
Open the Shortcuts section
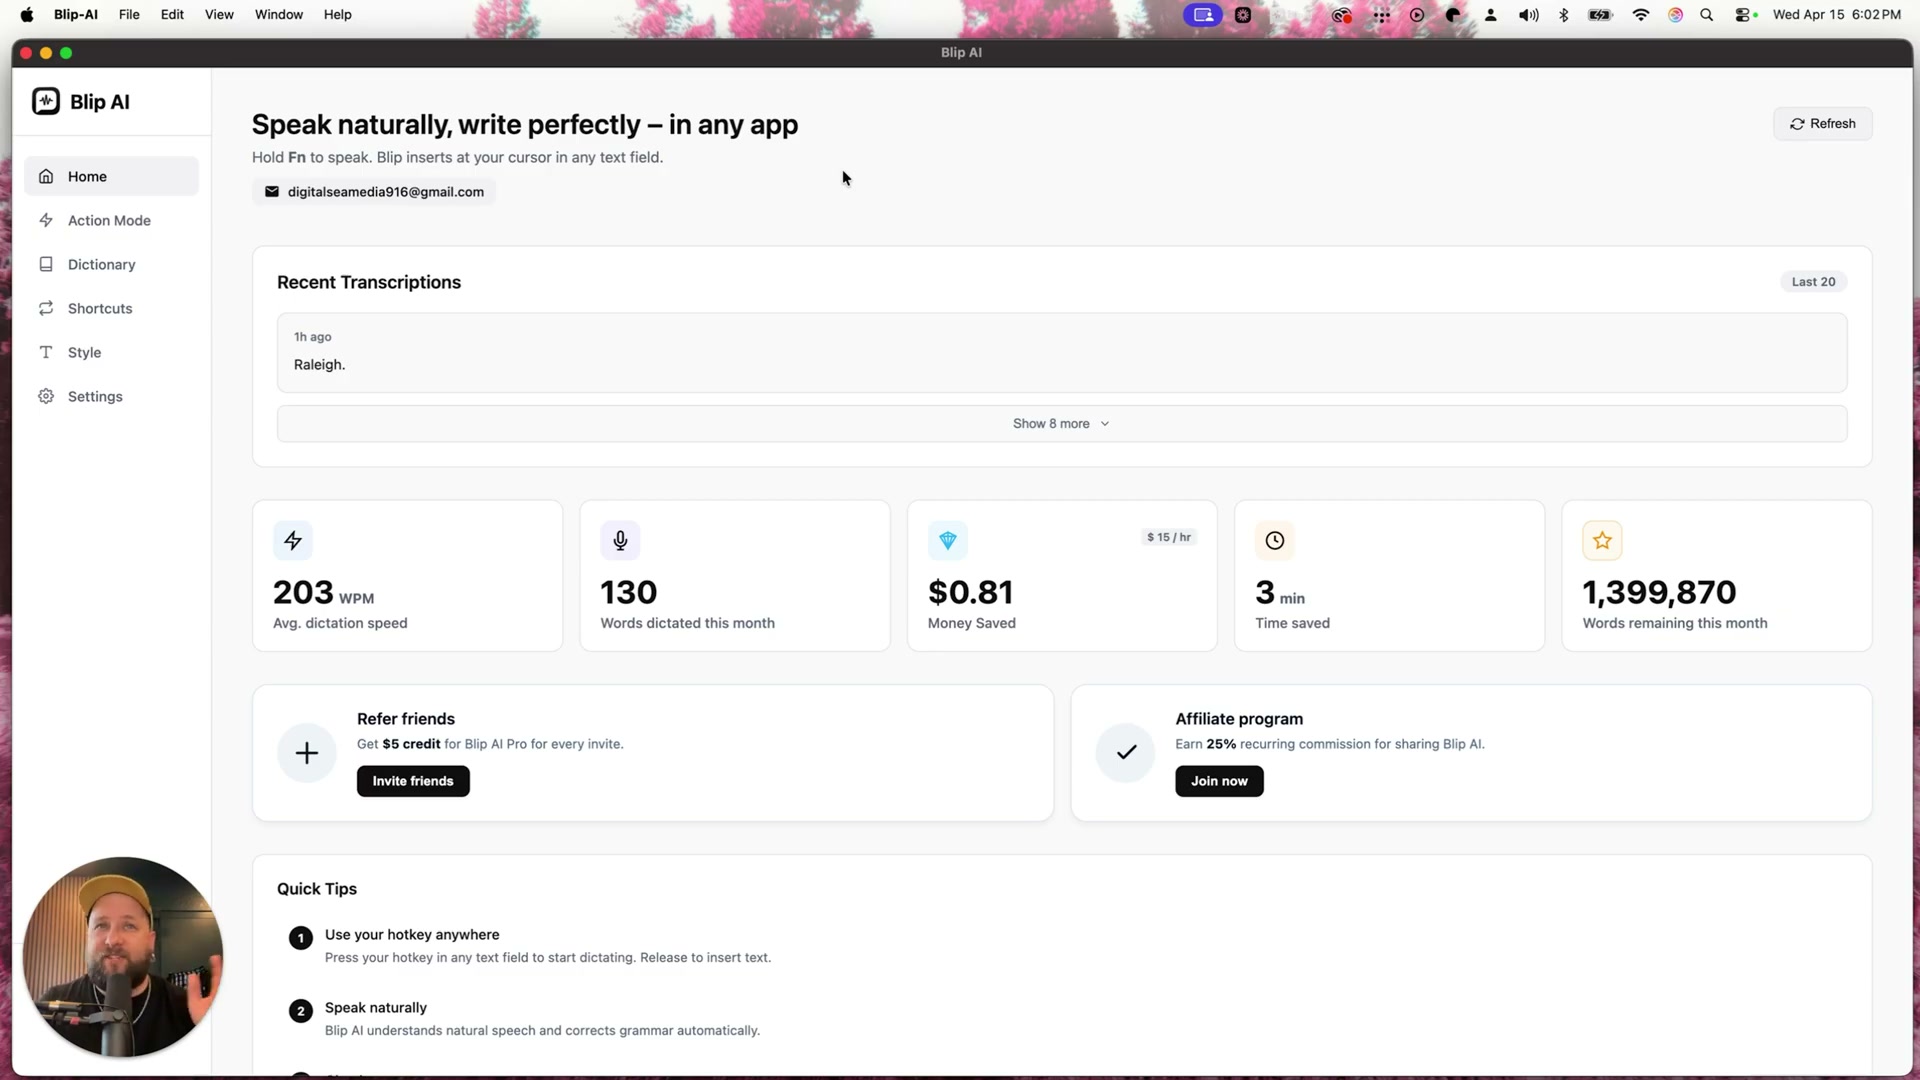[100, 308]
